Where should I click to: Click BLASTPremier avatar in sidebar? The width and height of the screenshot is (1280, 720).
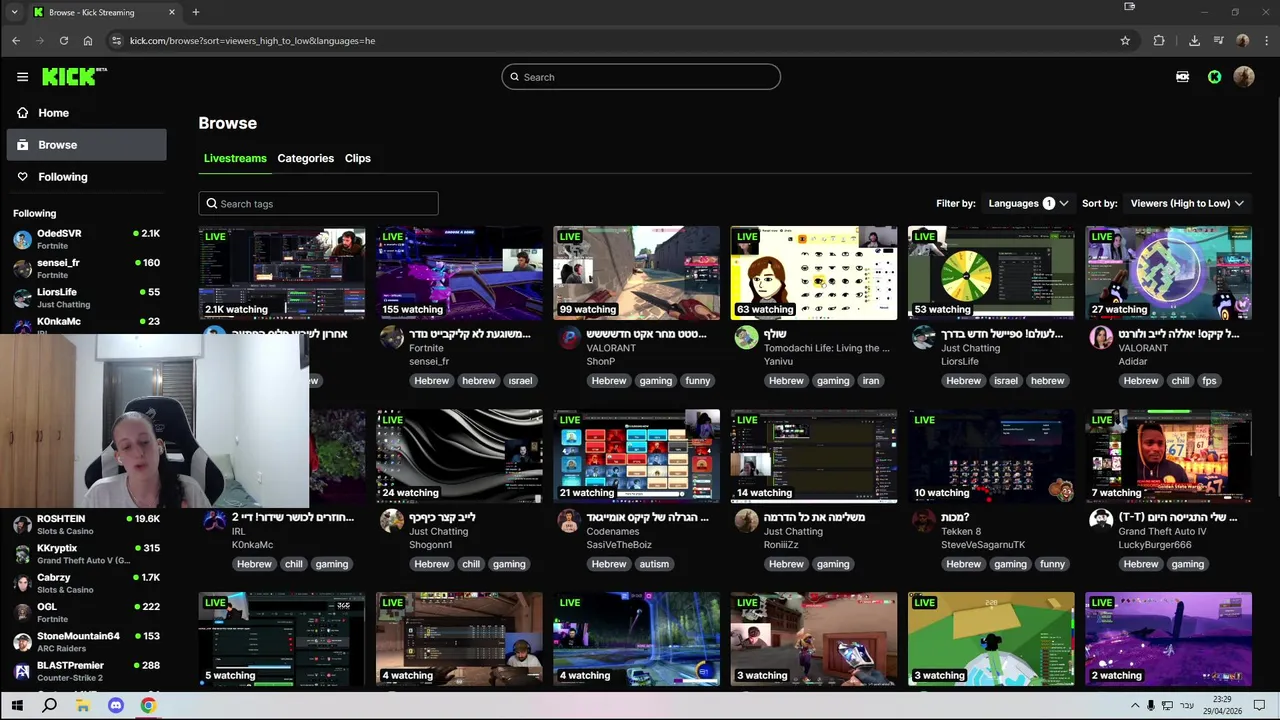click(22, 671)
